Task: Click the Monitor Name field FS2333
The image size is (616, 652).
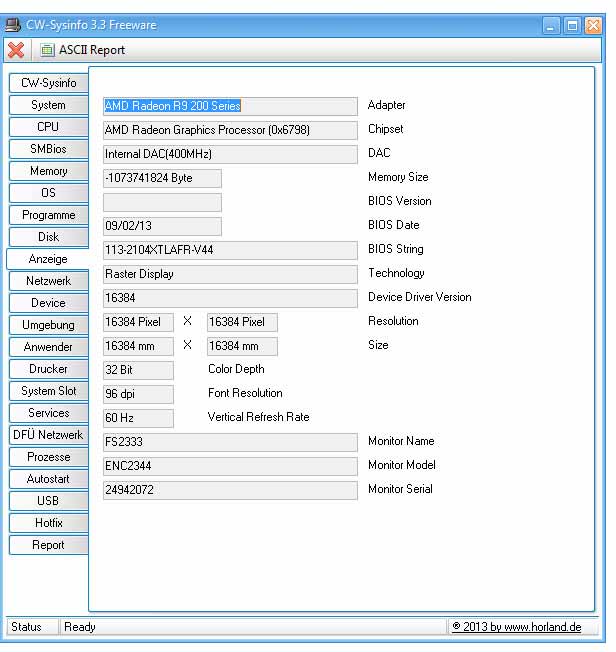Action: click(230, 442)
